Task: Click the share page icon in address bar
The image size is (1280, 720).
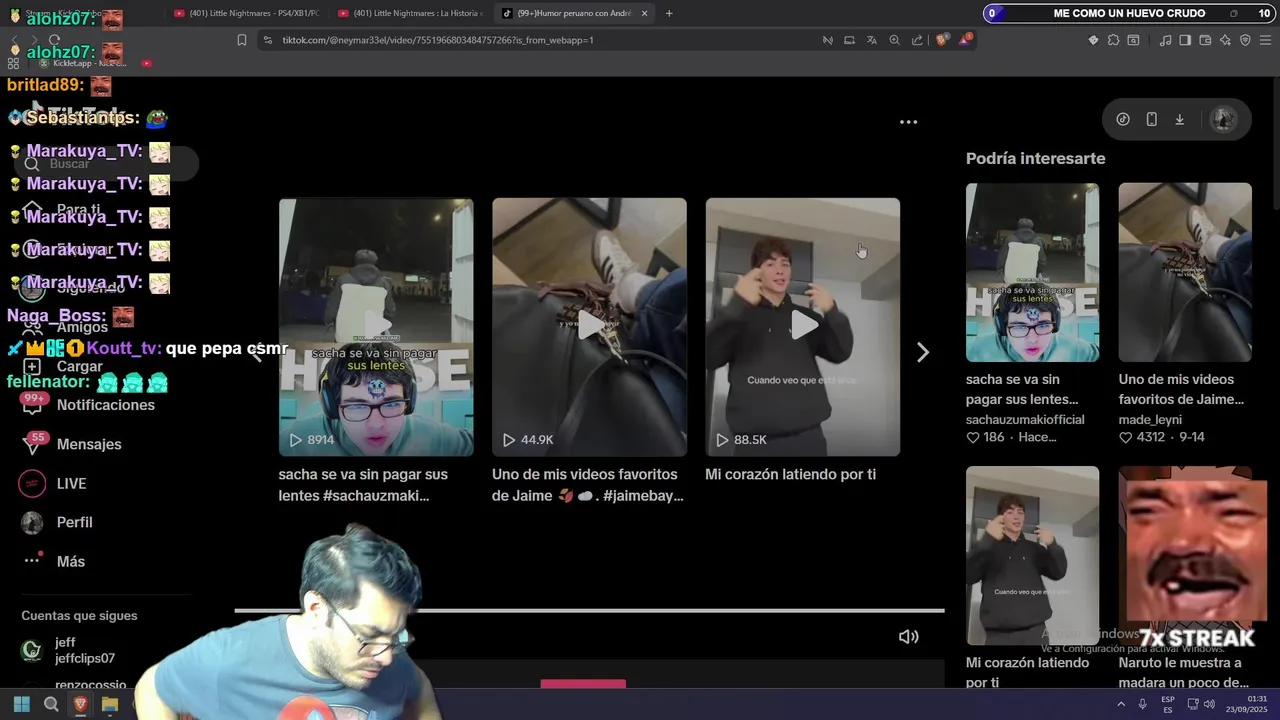Action: [917, 40]
